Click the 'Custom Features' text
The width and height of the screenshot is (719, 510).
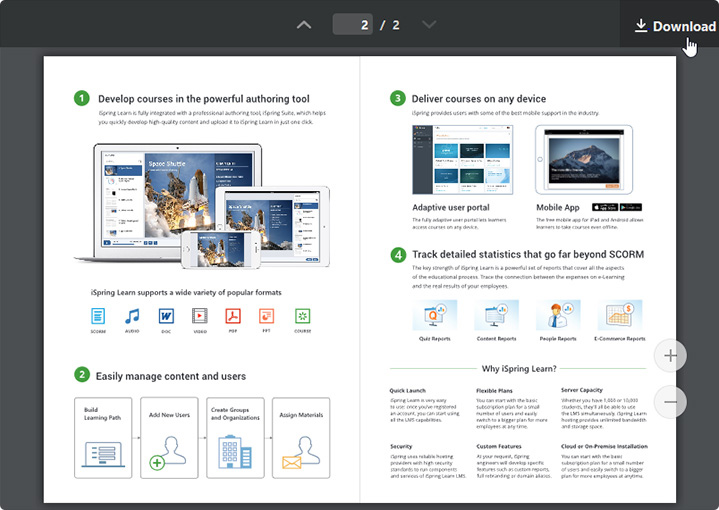point(499,446)
